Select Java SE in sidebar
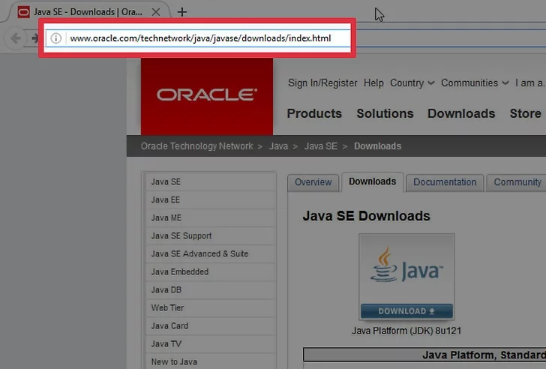The image size is (546, 369). 211,182
